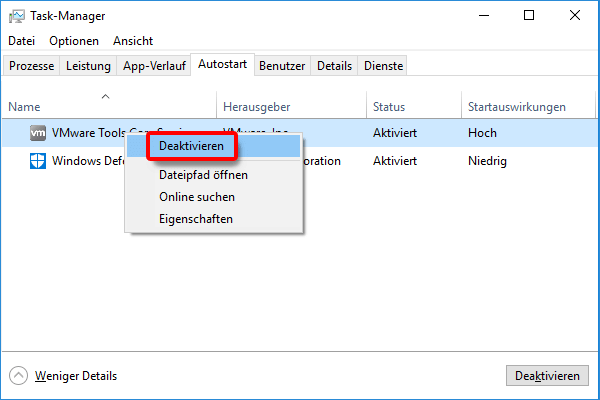Click the Hoch startup impact value
Screen dimensions: 600x400
click(482, 133)
